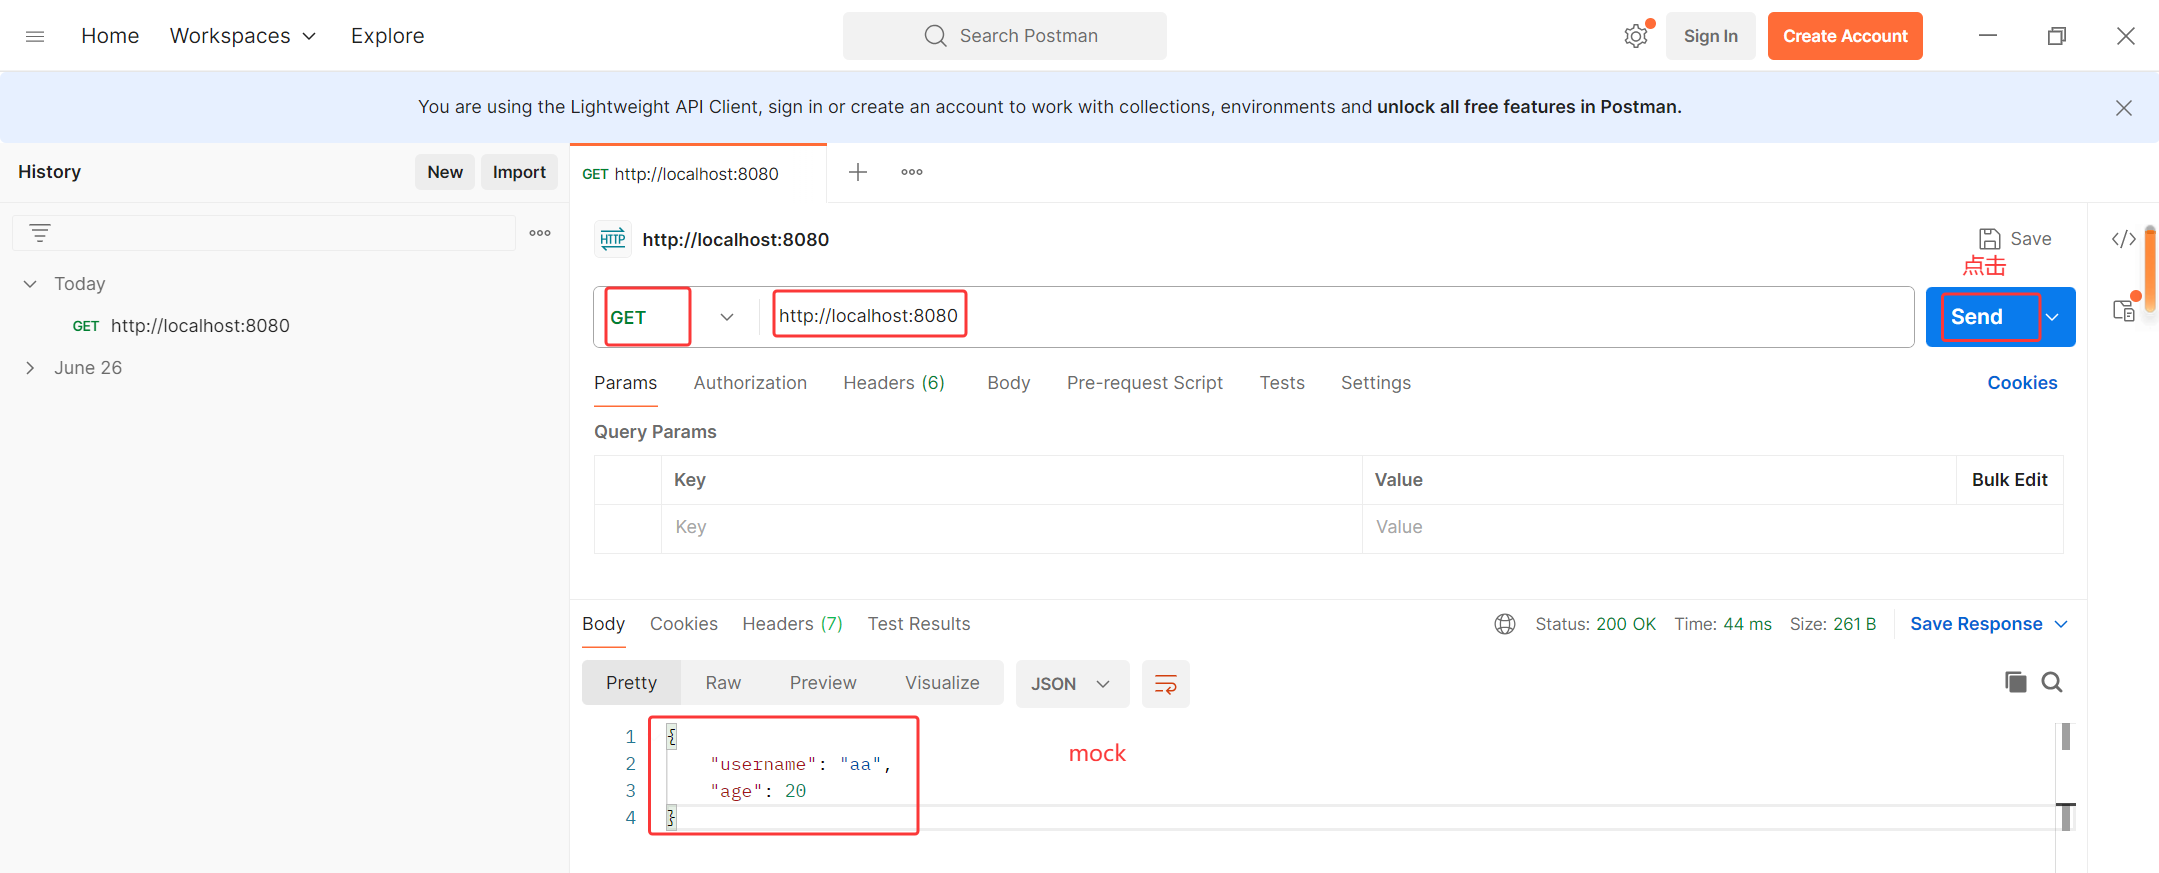Click the Status: 200 OK text
This screenshot has height=873, width=2159.
[x=1596, y=624]
